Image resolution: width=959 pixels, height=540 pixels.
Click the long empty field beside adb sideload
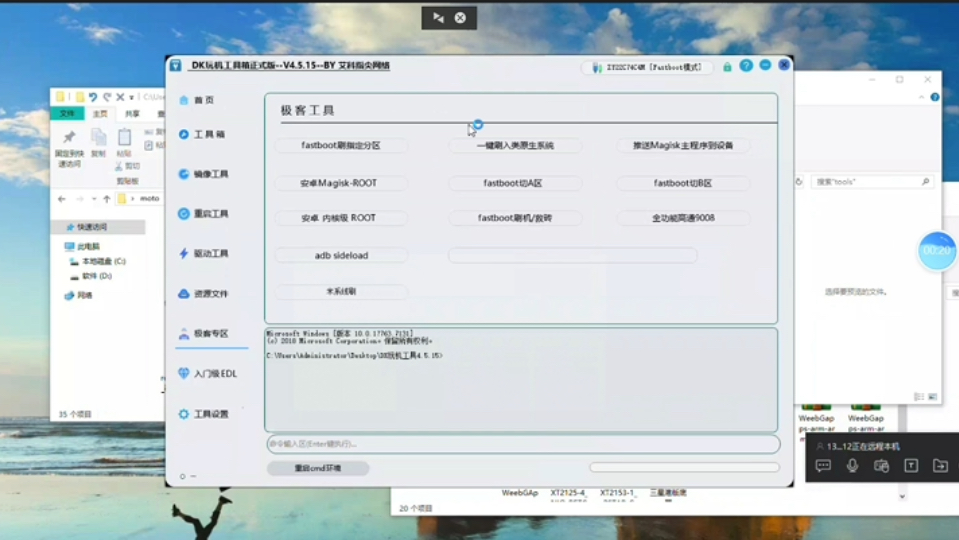pos(572,255)
